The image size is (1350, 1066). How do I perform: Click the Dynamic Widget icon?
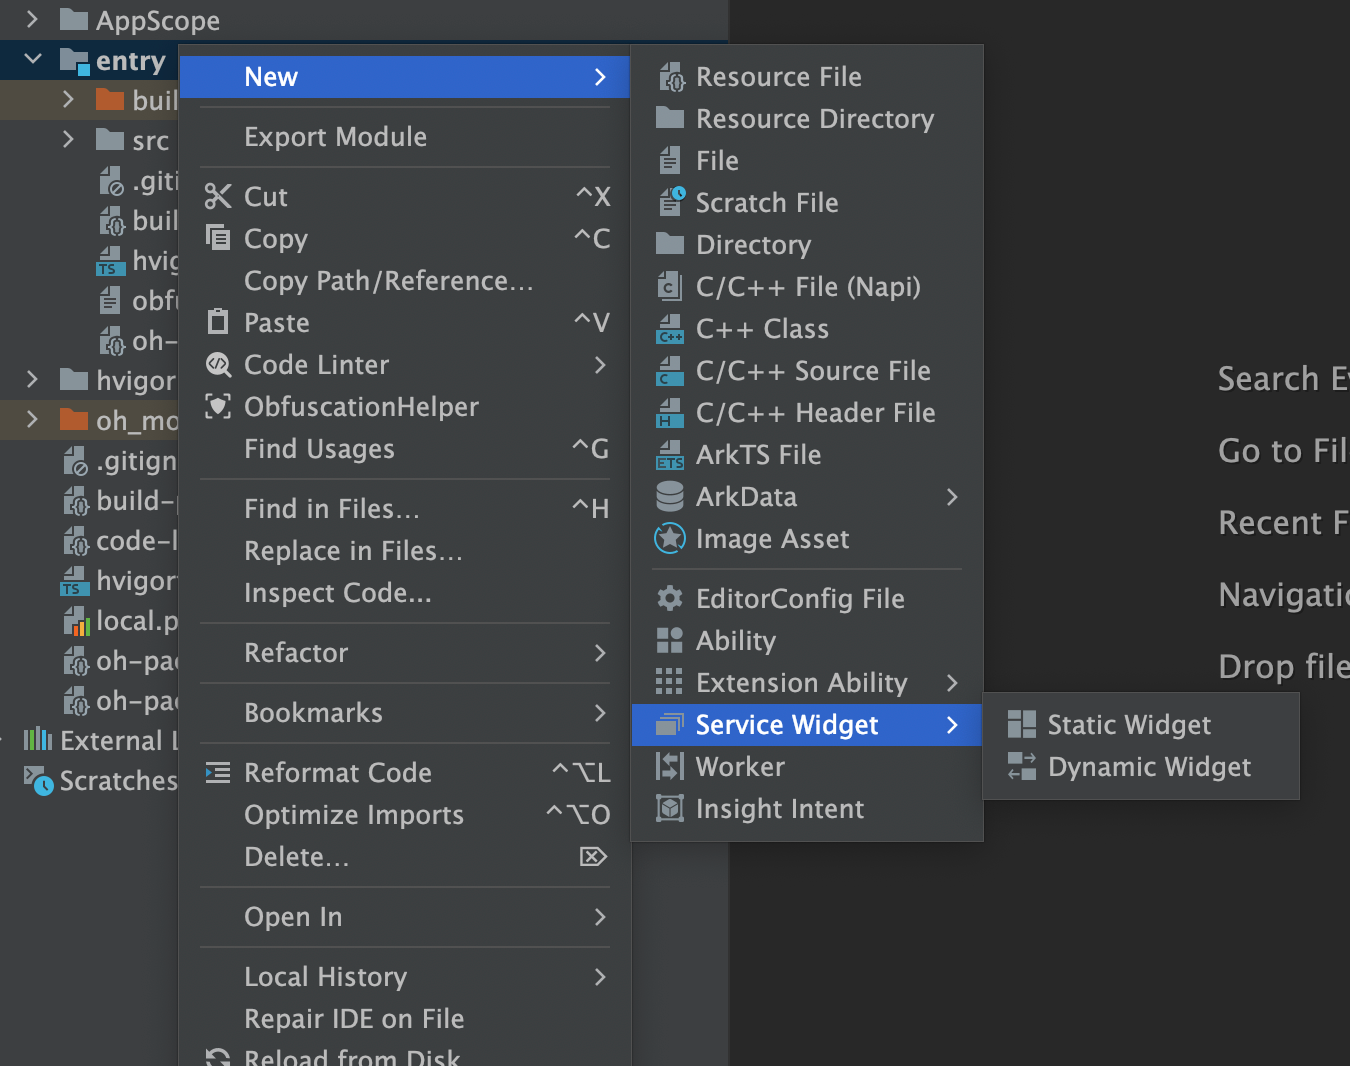click(x=1021, y=767)
